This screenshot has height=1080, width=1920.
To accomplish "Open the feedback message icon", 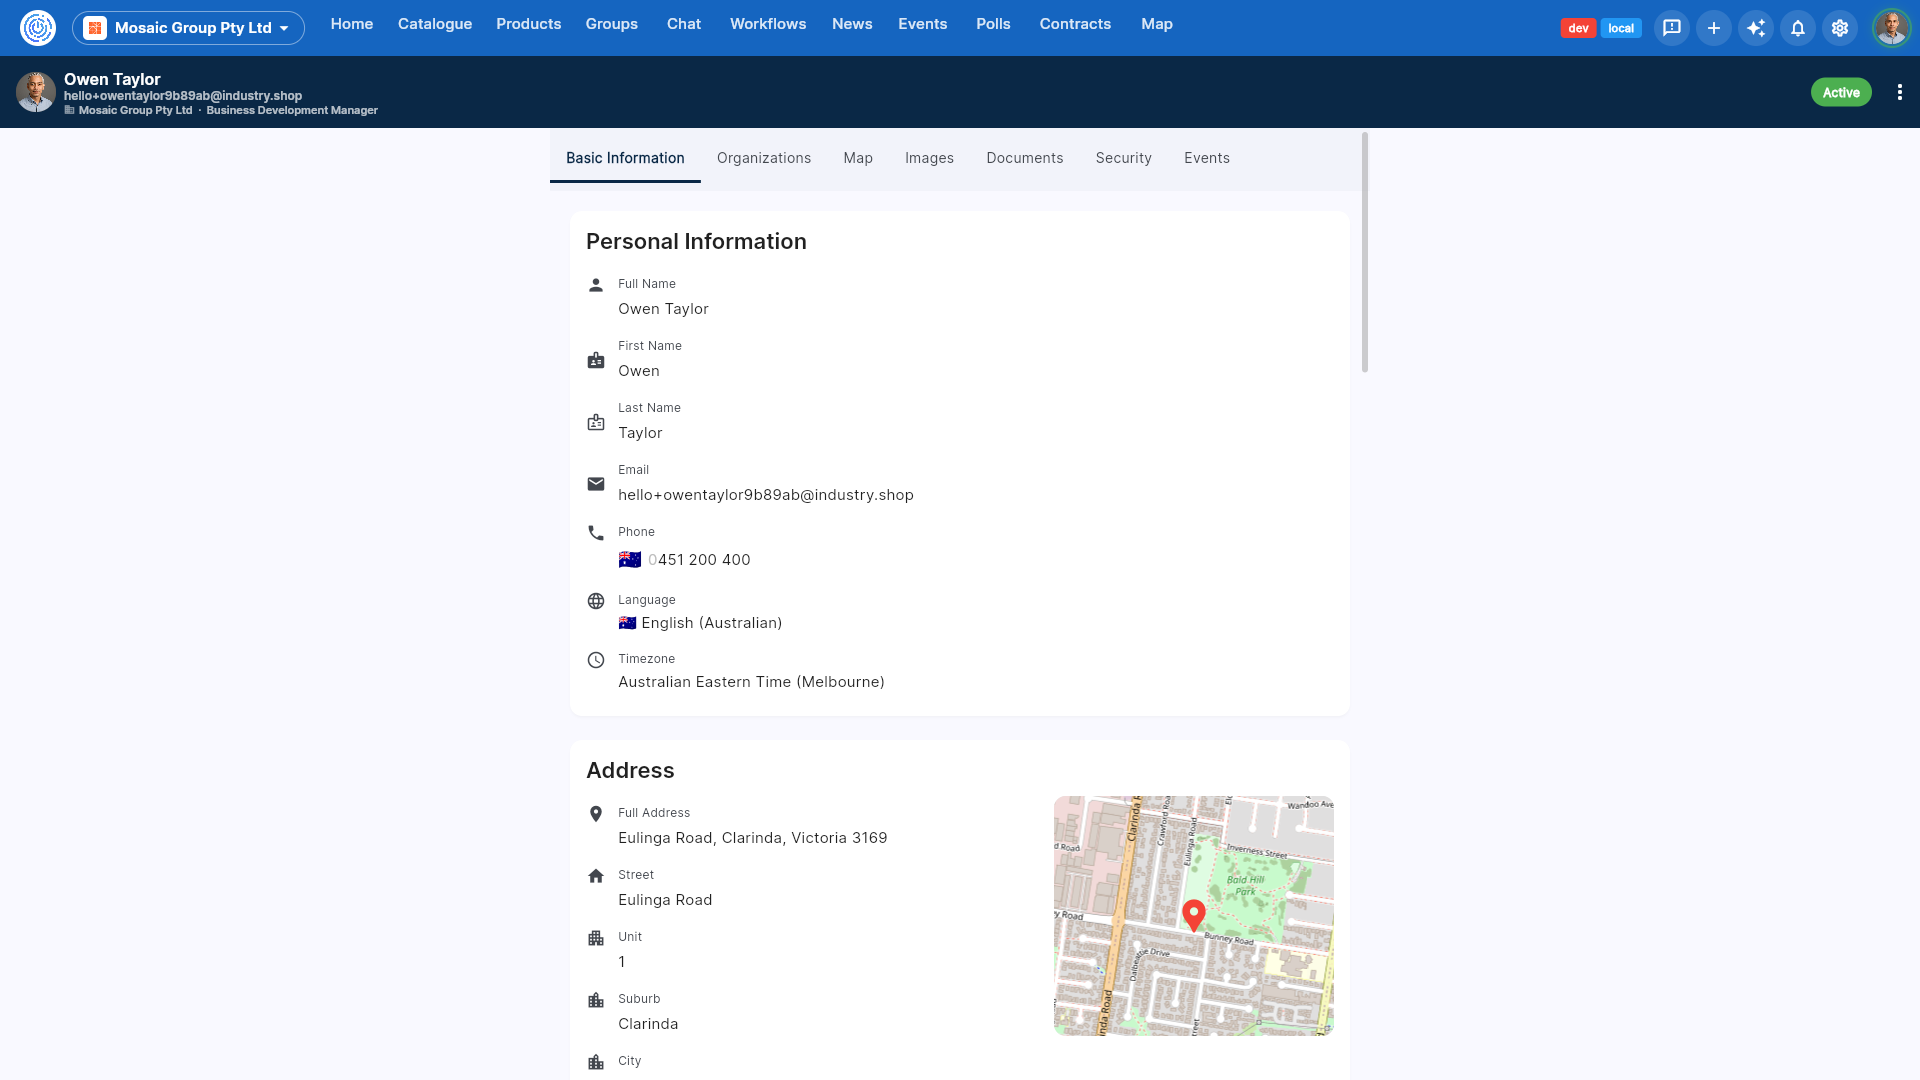I will coord(1672,28).
